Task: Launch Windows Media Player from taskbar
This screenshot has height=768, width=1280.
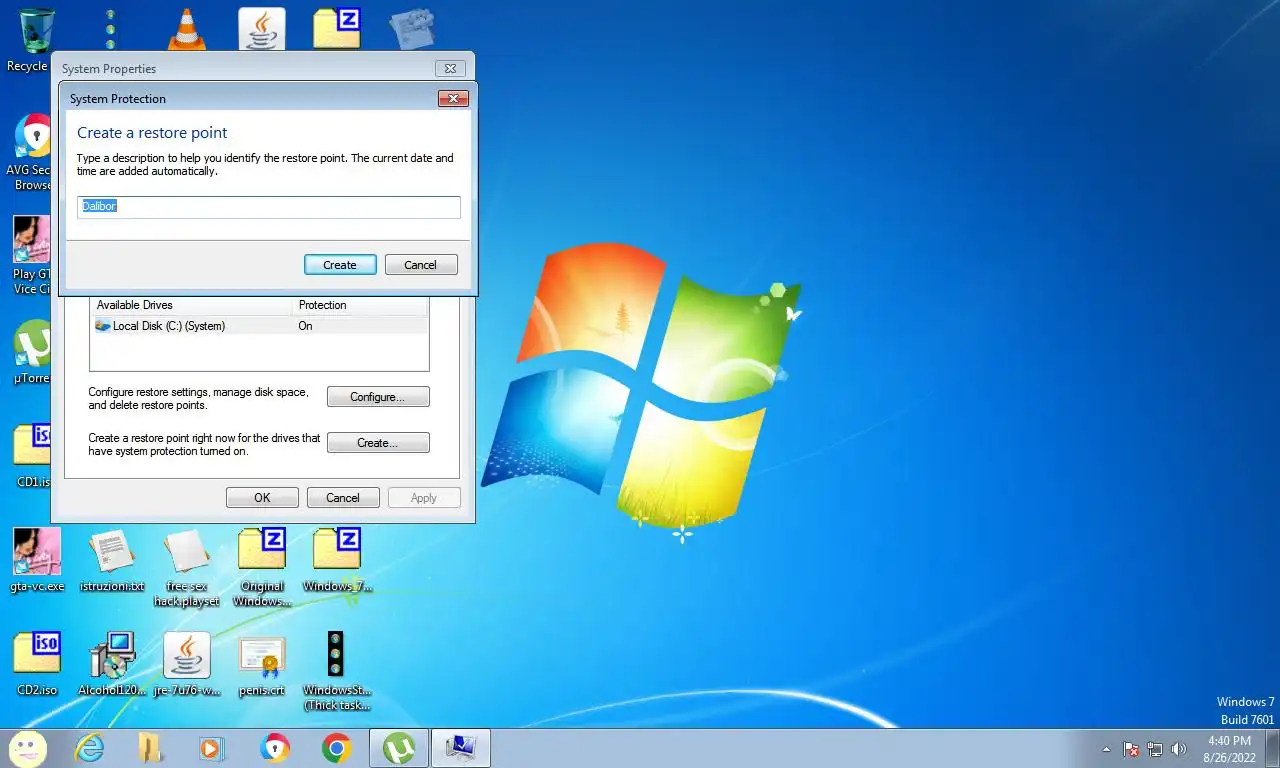Action: click(x=211, y=748)
